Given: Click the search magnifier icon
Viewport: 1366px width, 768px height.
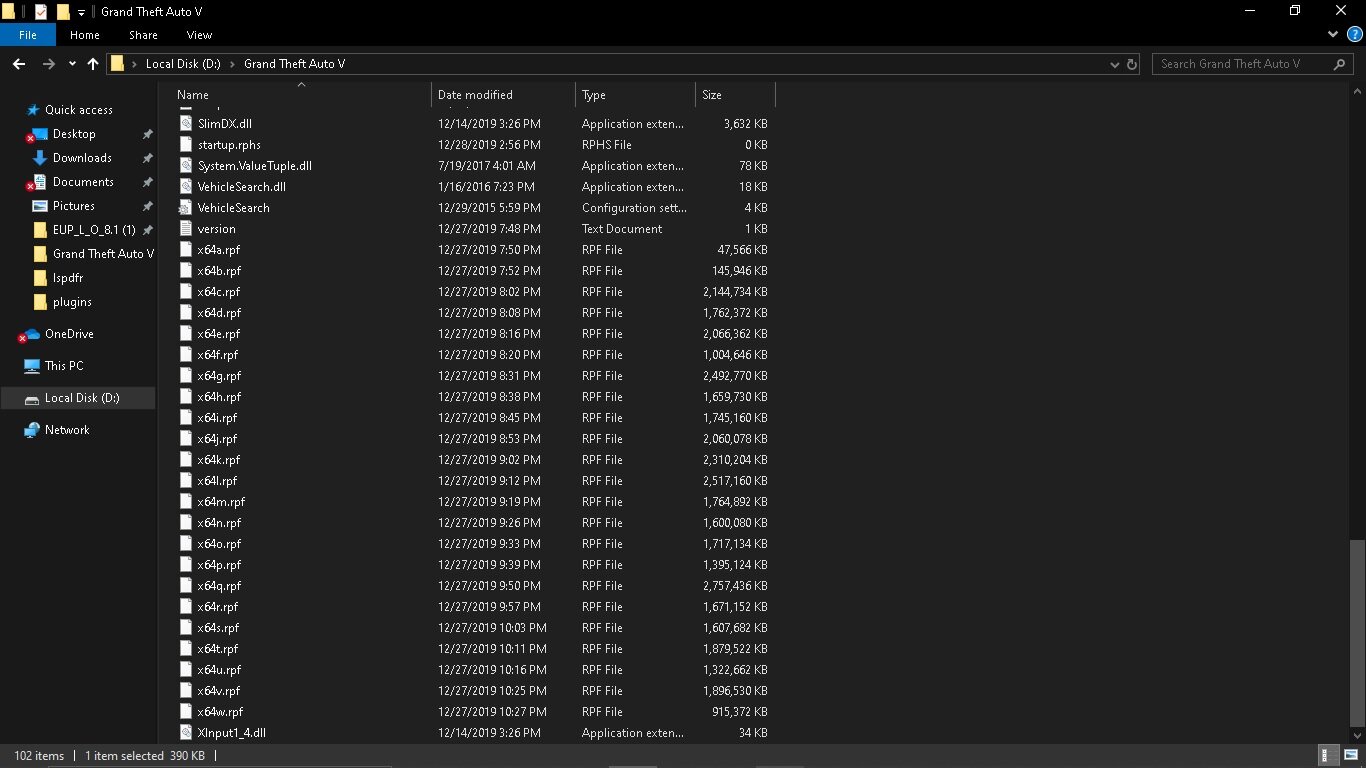Looking at the screenshot, I should (x=1340, y=64).
